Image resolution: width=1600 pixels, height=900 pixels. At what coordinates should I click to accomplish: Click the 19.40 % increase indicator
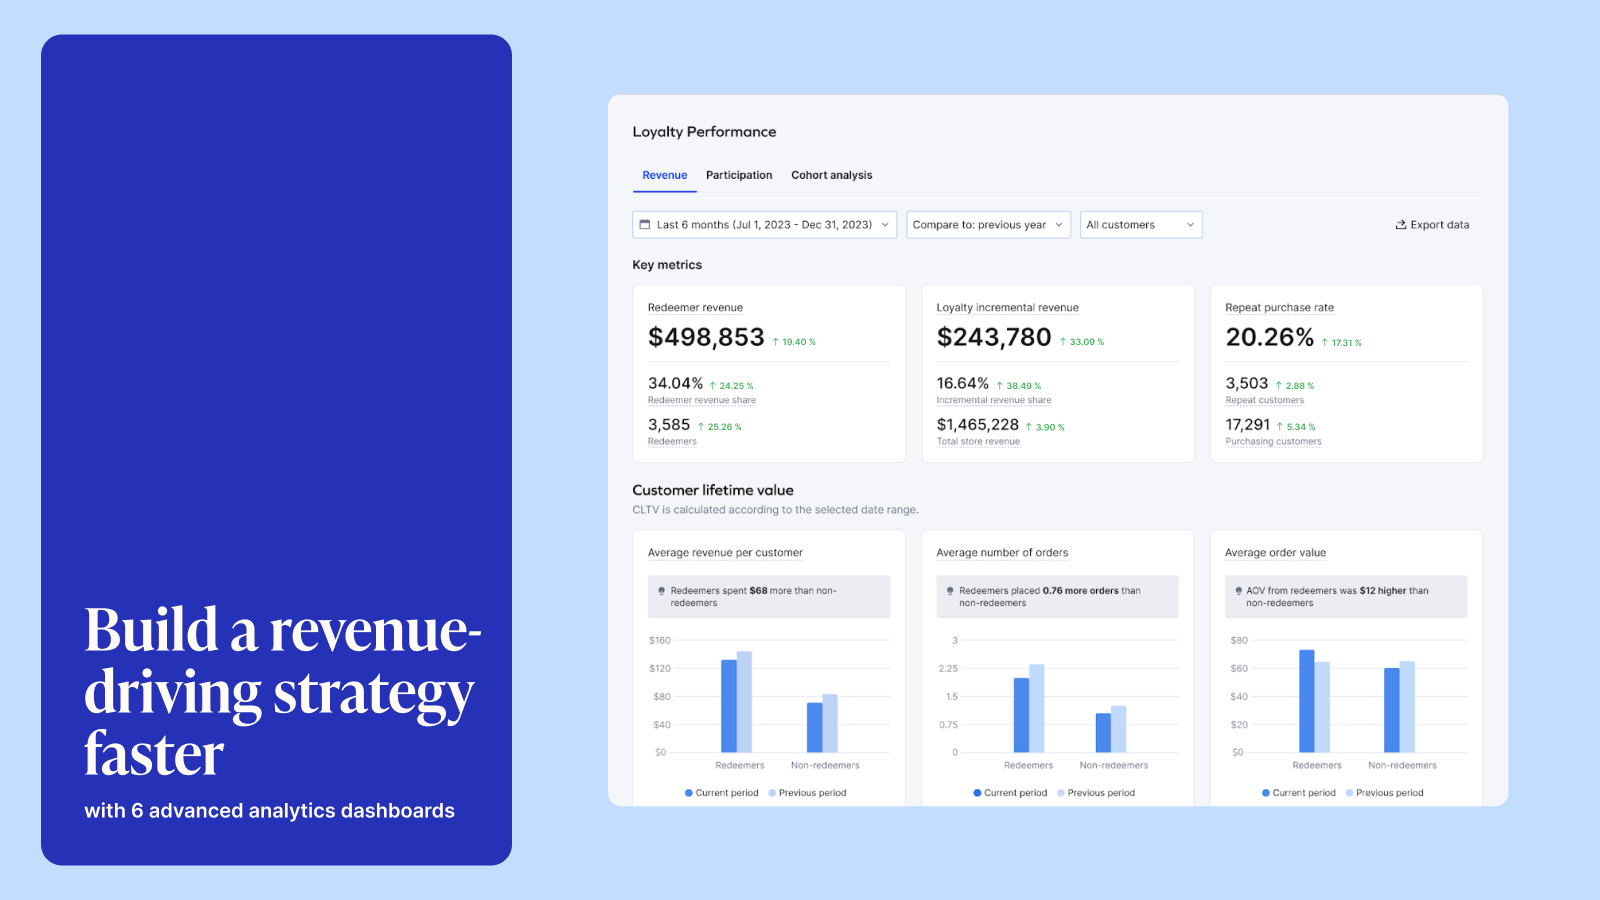(794, 342)
